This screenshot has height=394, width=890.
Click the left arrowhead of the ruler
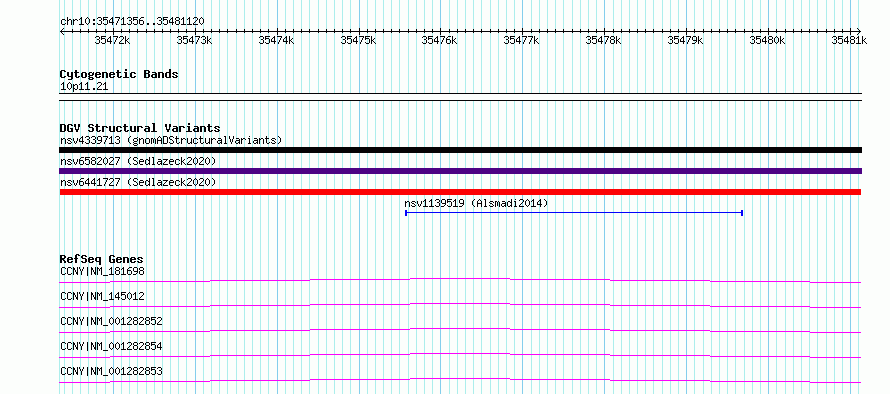[62, 31]
